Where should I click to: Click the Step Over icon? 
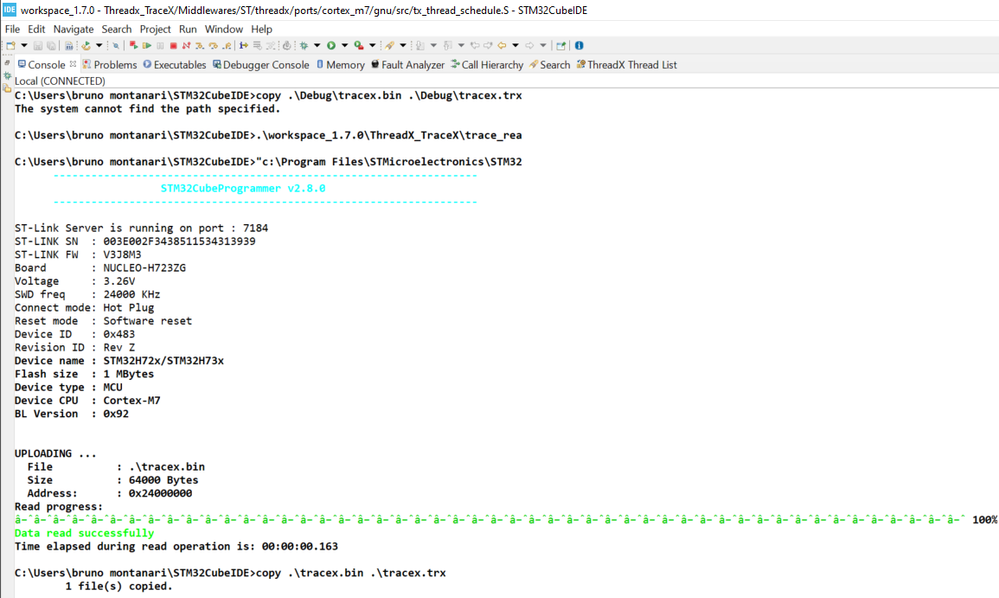pyautogui.click(x=213, y=46)
